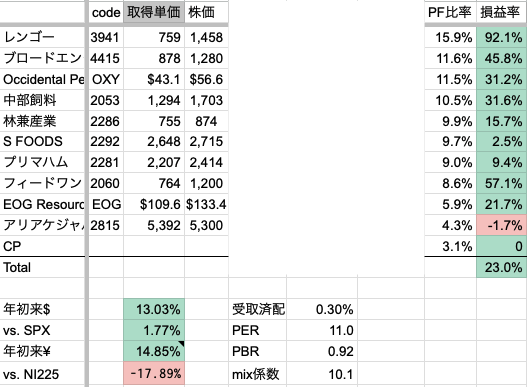Select the 取得単価 header cell
This screenshot has height=387, width=527.
(x=154, y=12)
